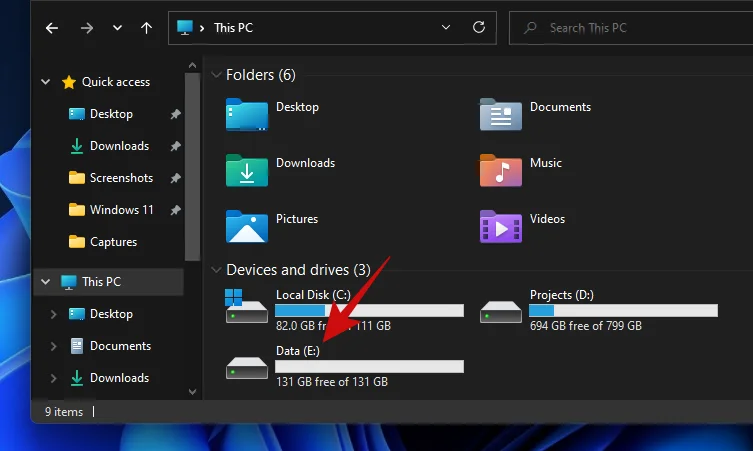753x451 pixels.
Task: Click the Data (E:) usage bar
Action: point(369,366)
